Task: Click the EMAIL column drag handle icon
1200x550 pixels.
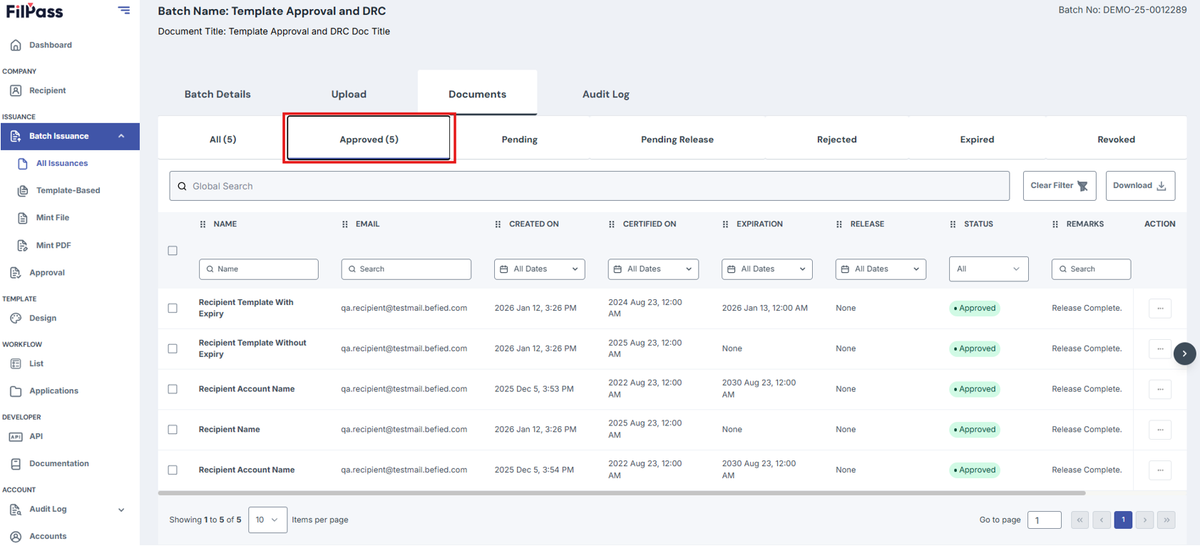Action: [345, 224]
